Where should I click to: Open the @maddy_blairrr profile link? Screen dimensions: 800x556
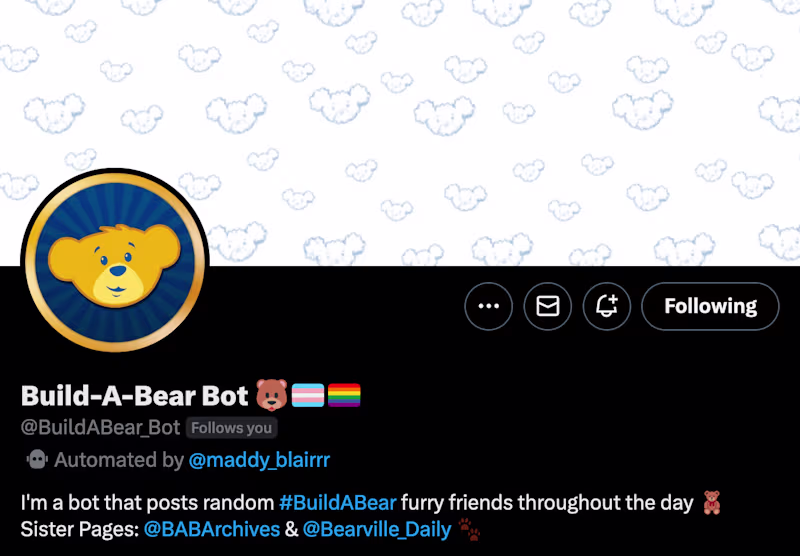259,460
